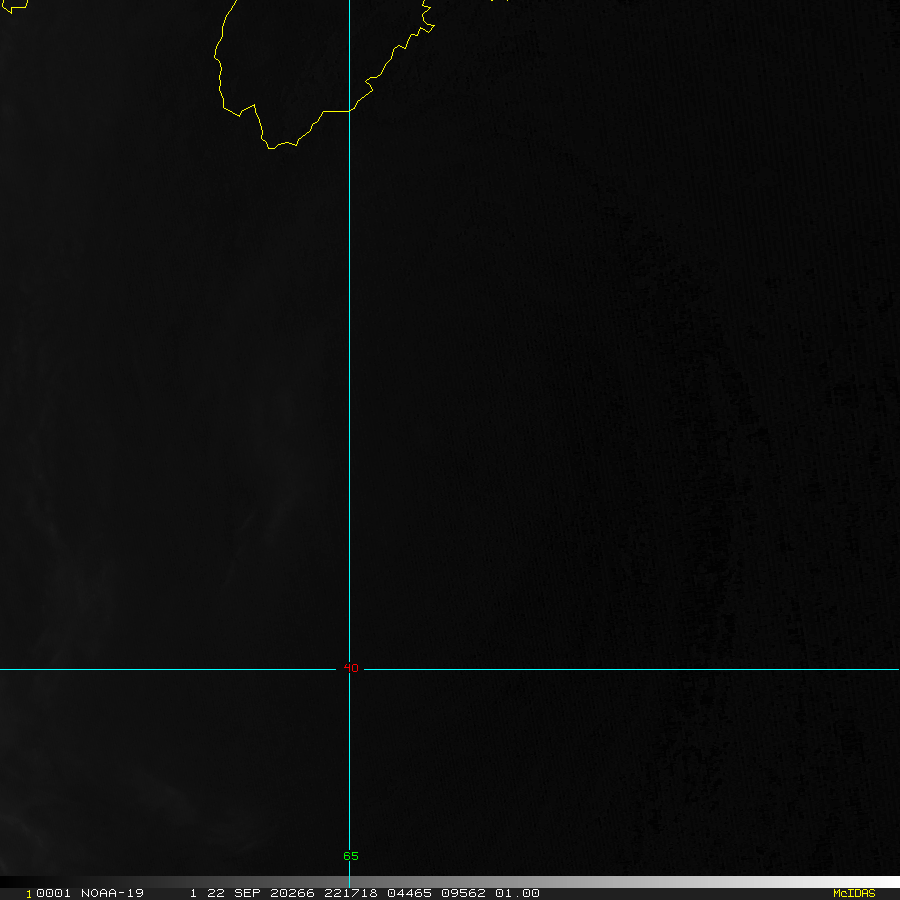Click the grayscale brightness bar

450,882
